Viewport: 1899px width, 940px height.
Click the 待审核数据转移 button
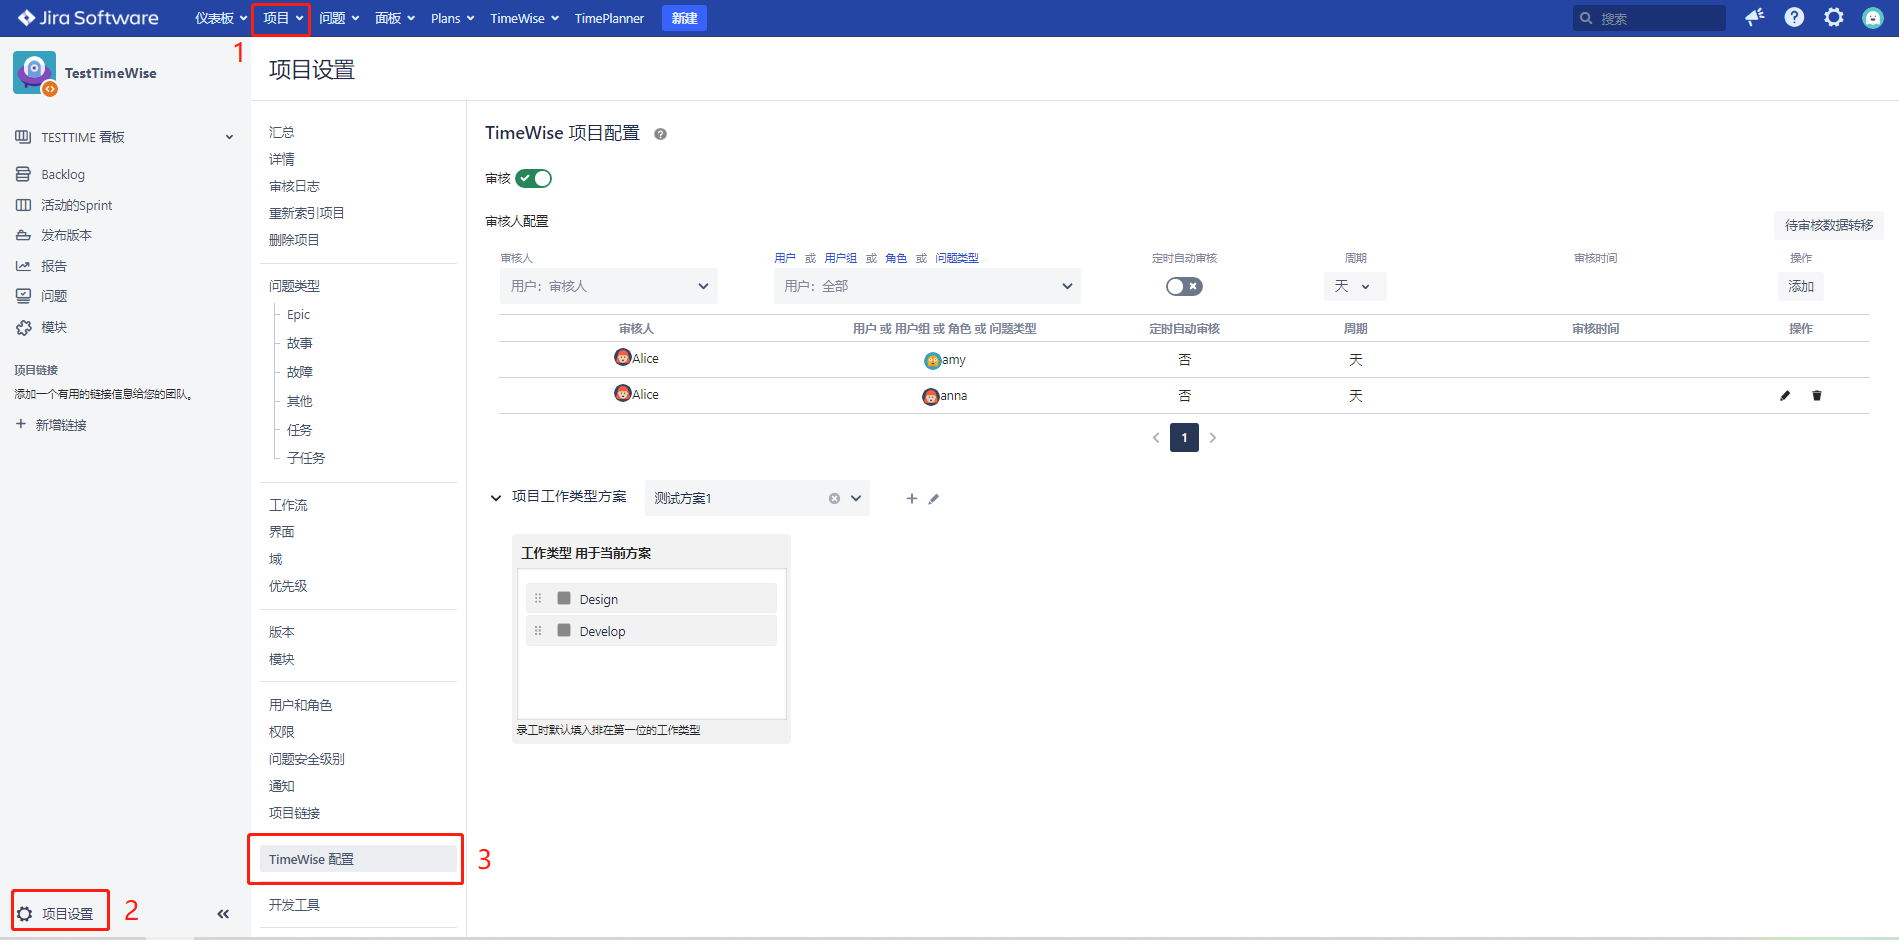tap(1828, 226)
